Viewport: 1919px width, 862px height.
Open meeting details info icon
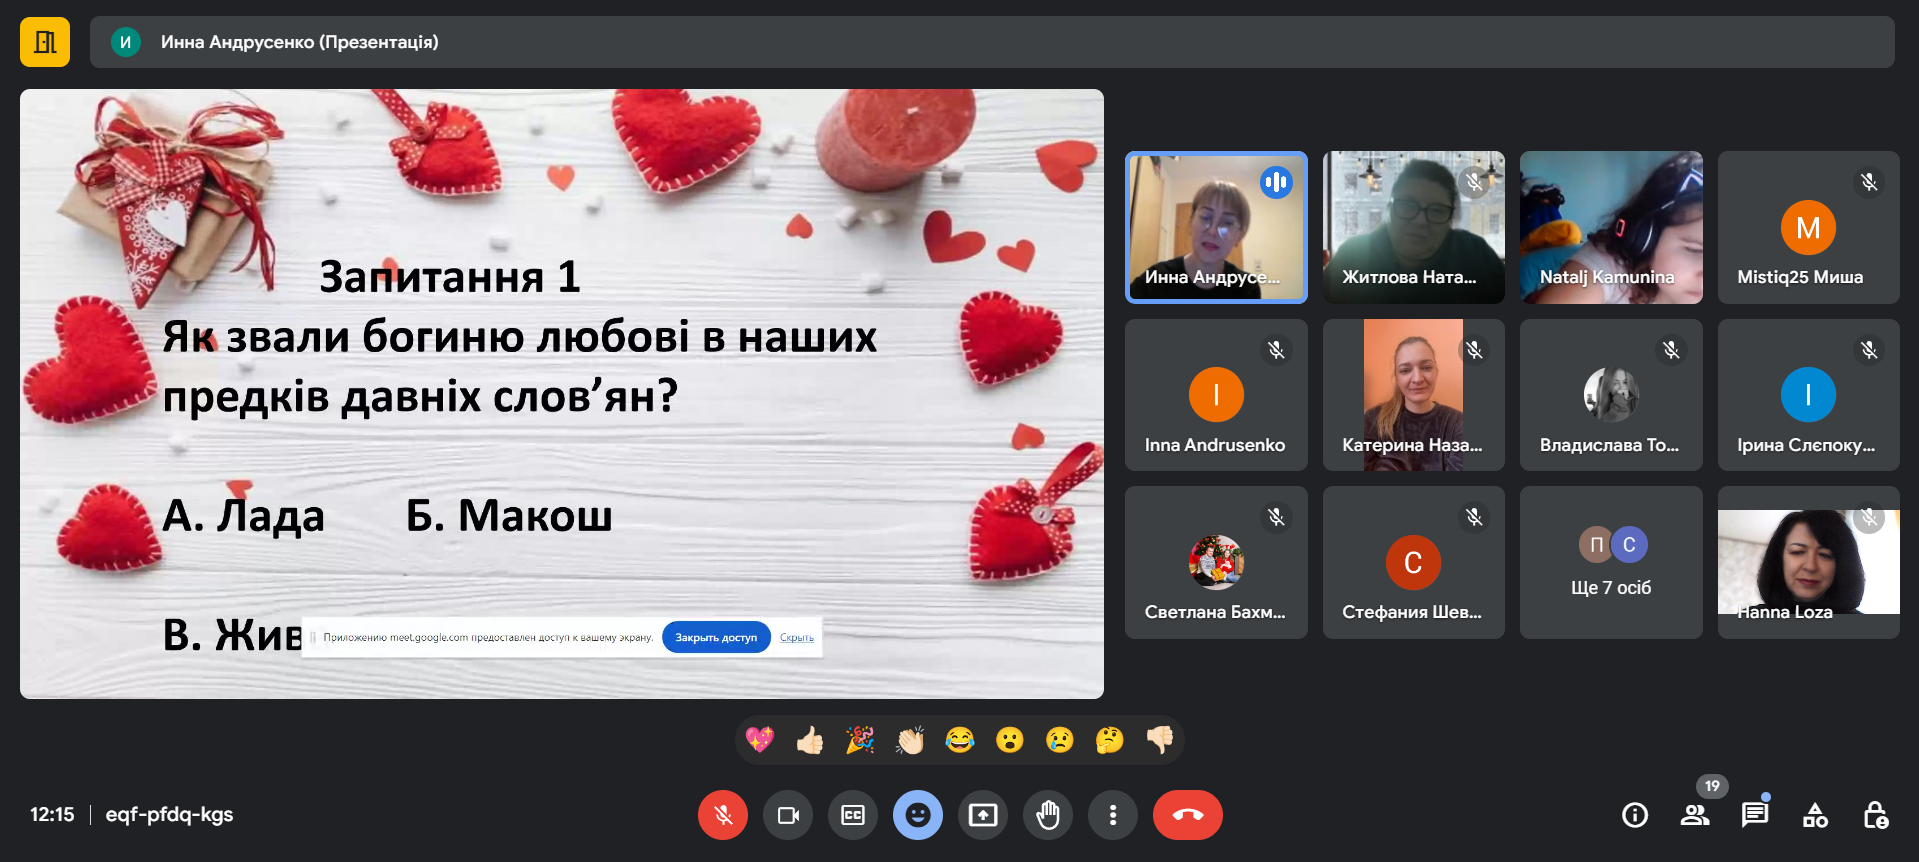tap(1634, 815)
